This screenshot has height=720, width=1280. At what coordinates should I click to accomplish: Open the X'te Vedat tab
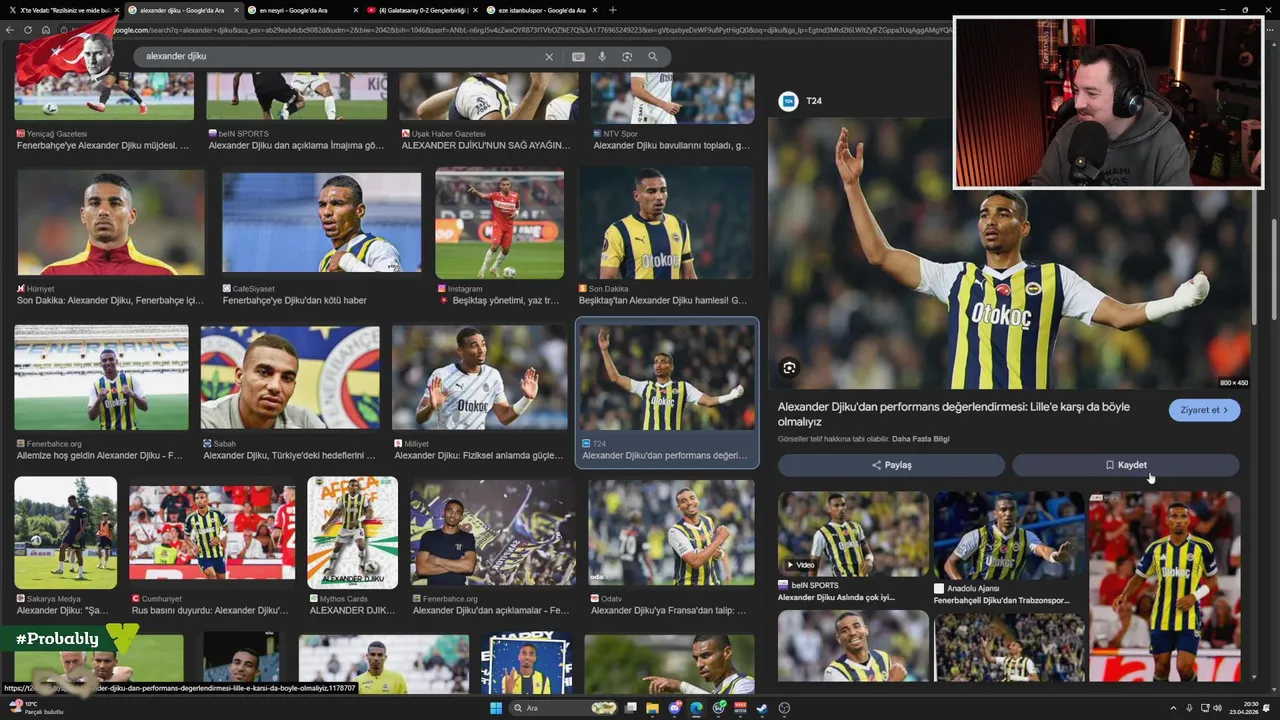pos(62,10)
